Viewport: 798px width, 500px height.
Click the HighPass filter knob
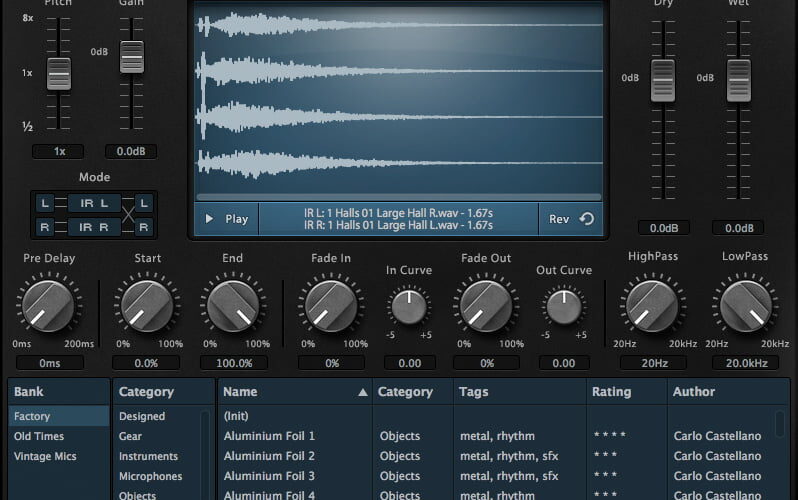tap(652, 306)
